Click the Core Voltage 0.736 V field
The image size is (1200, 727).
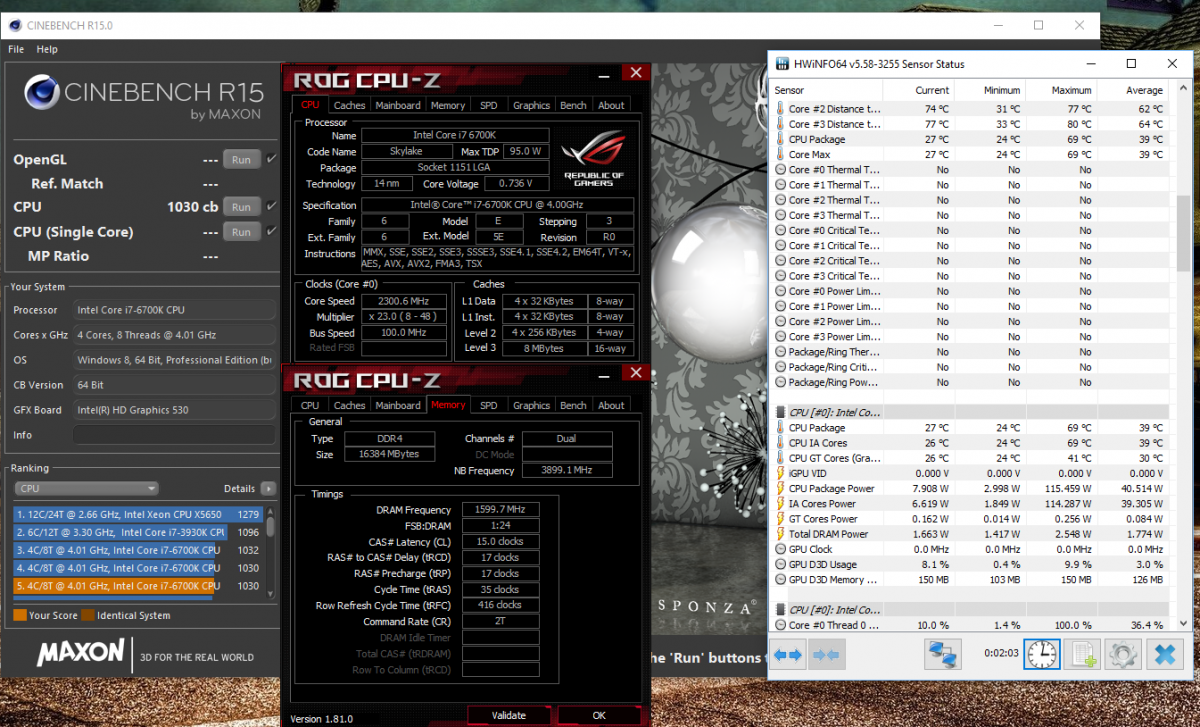coord(516,184)
